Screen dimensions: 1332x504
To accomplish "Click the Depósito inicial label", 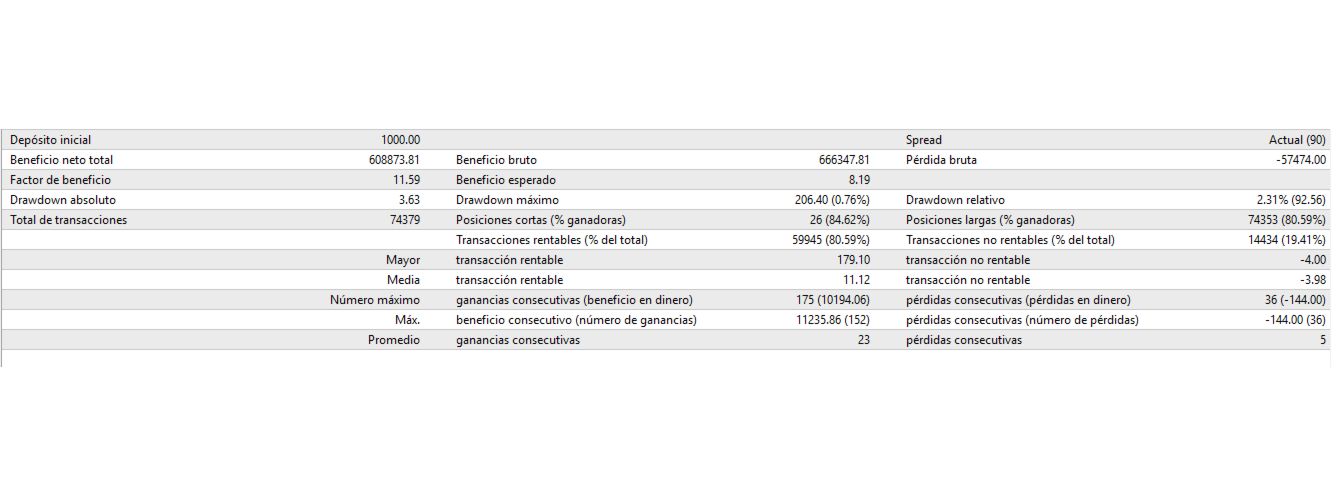I will tap(50, 140).
